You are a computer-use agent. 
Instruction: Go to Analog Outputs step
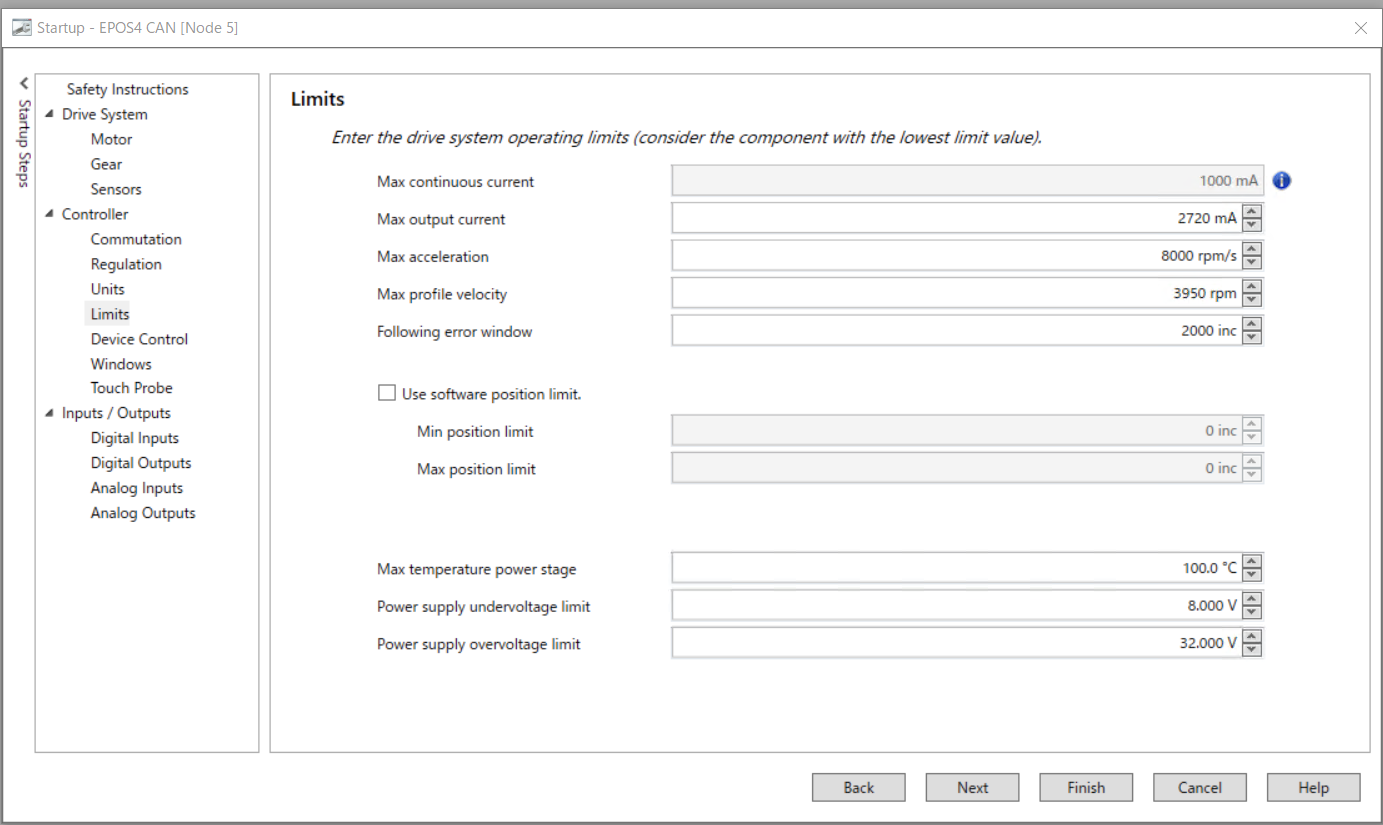[143, 513]
